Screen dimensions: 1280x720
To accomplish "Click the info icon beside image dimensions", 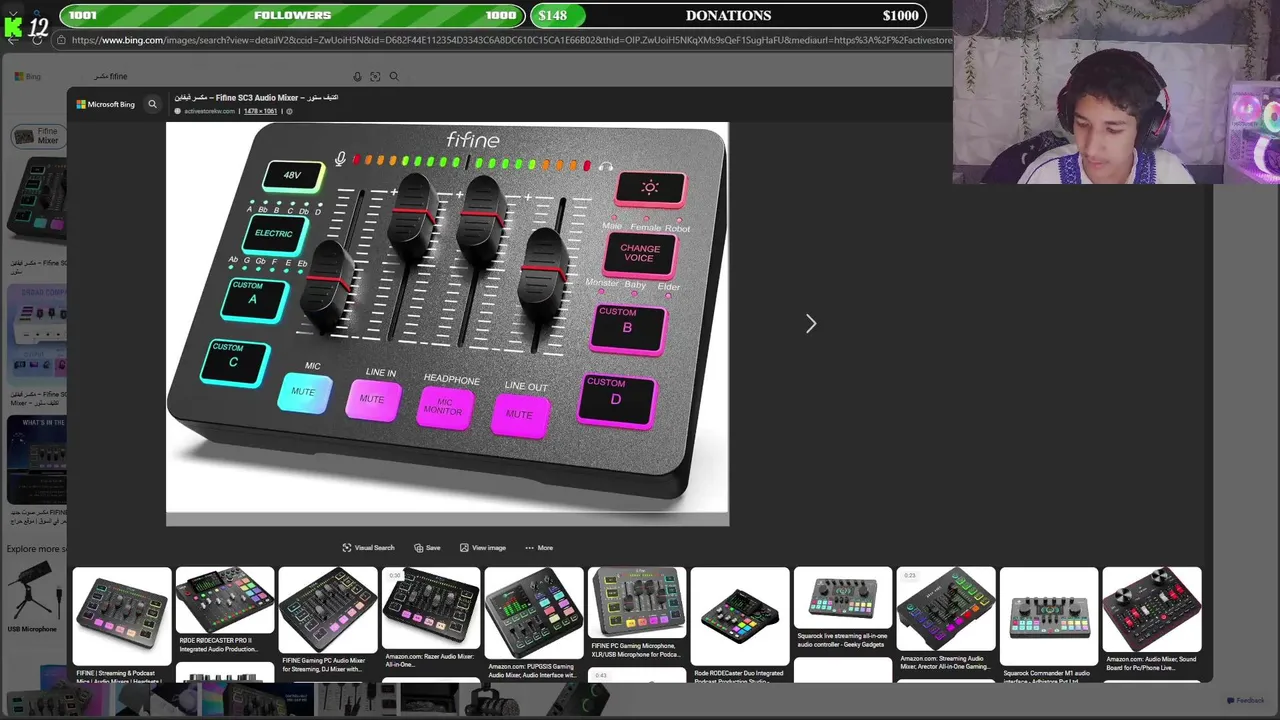I will point(289,111).
